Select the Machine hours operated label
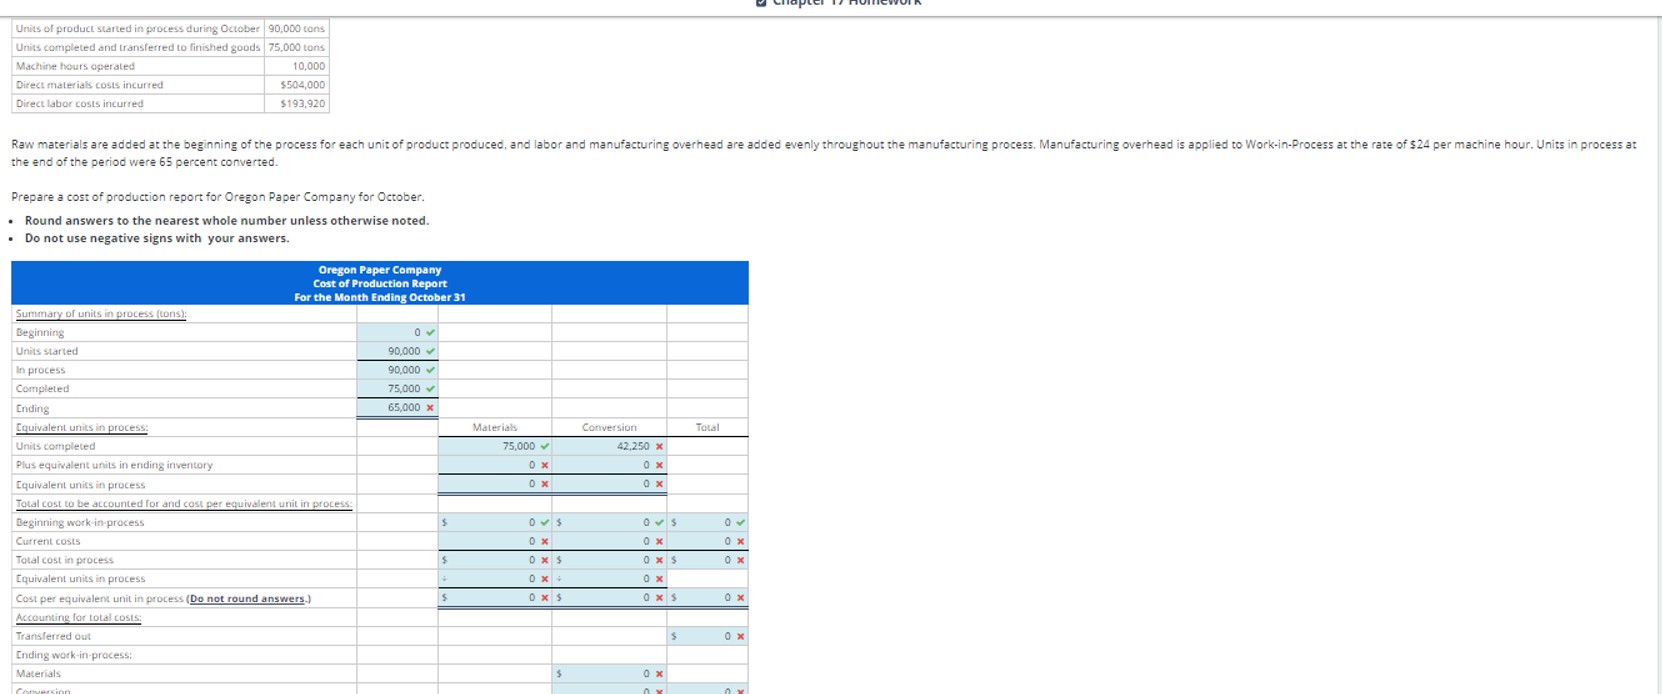 click(75, 66)
